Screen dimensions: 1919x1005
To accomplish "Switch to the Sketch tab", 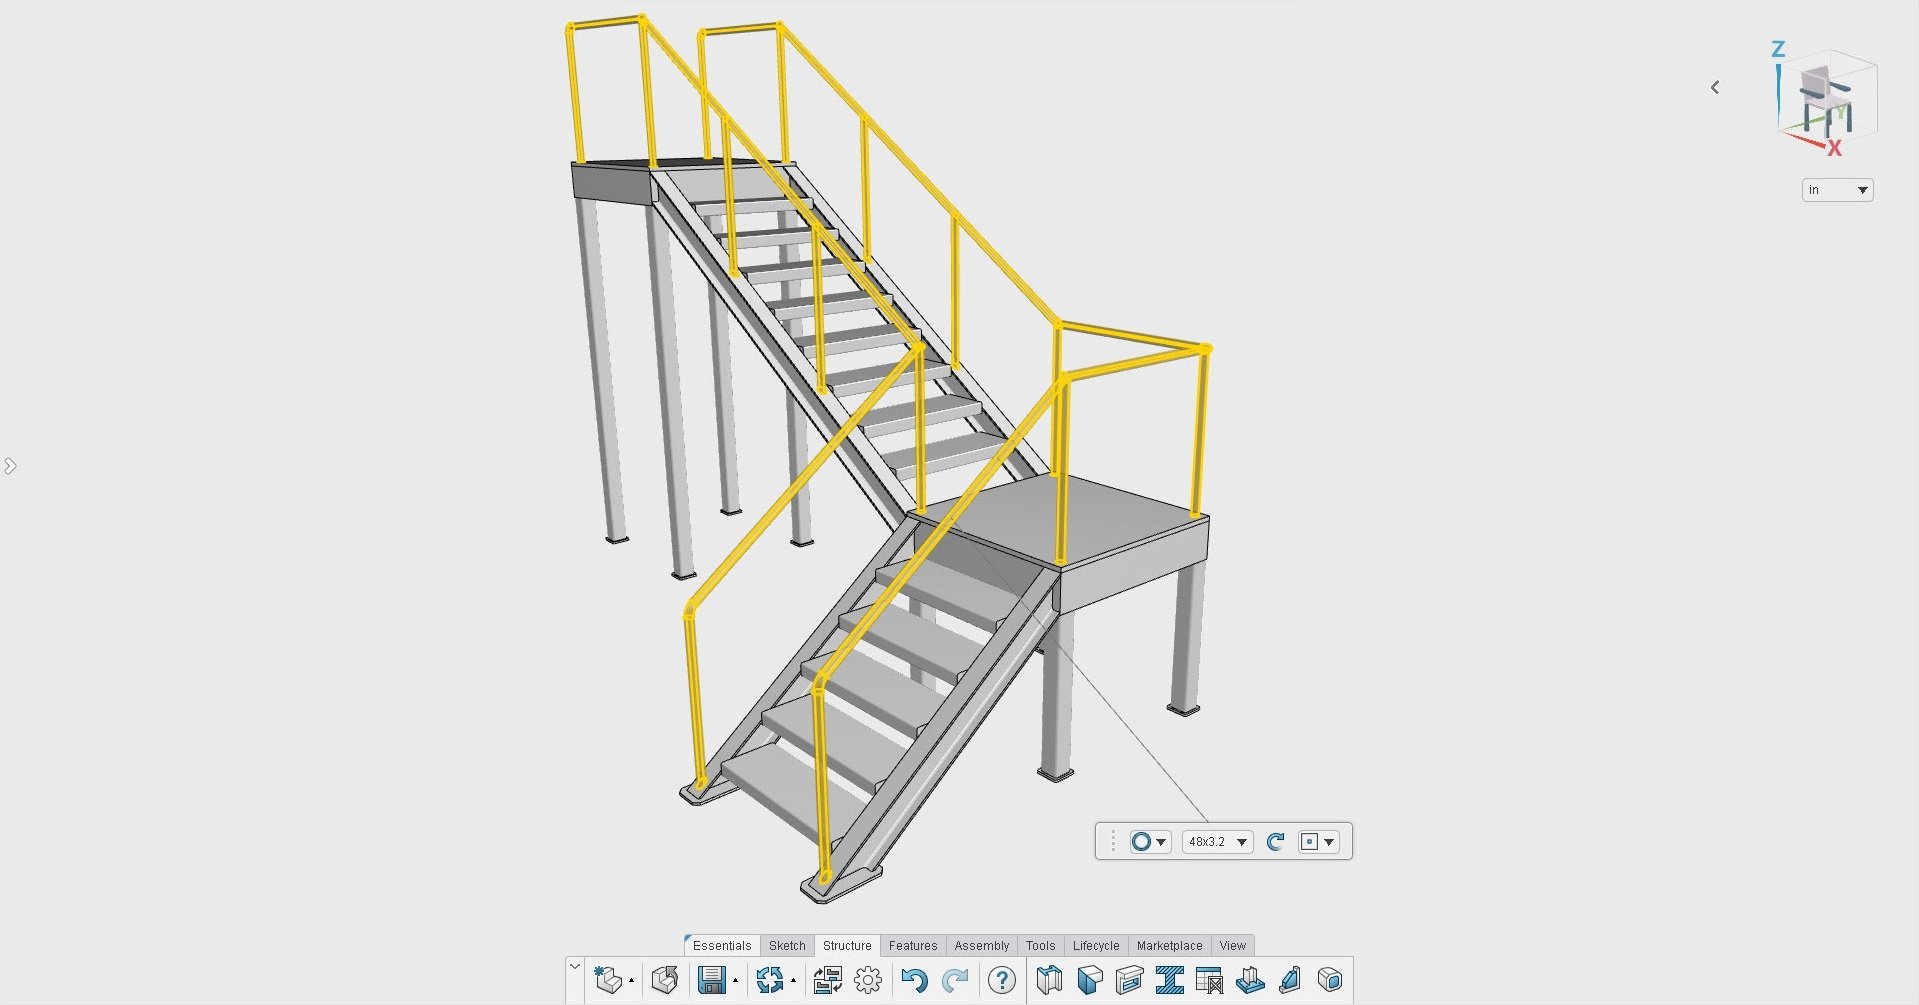I will pyautogui.click(x=787, y=945).
